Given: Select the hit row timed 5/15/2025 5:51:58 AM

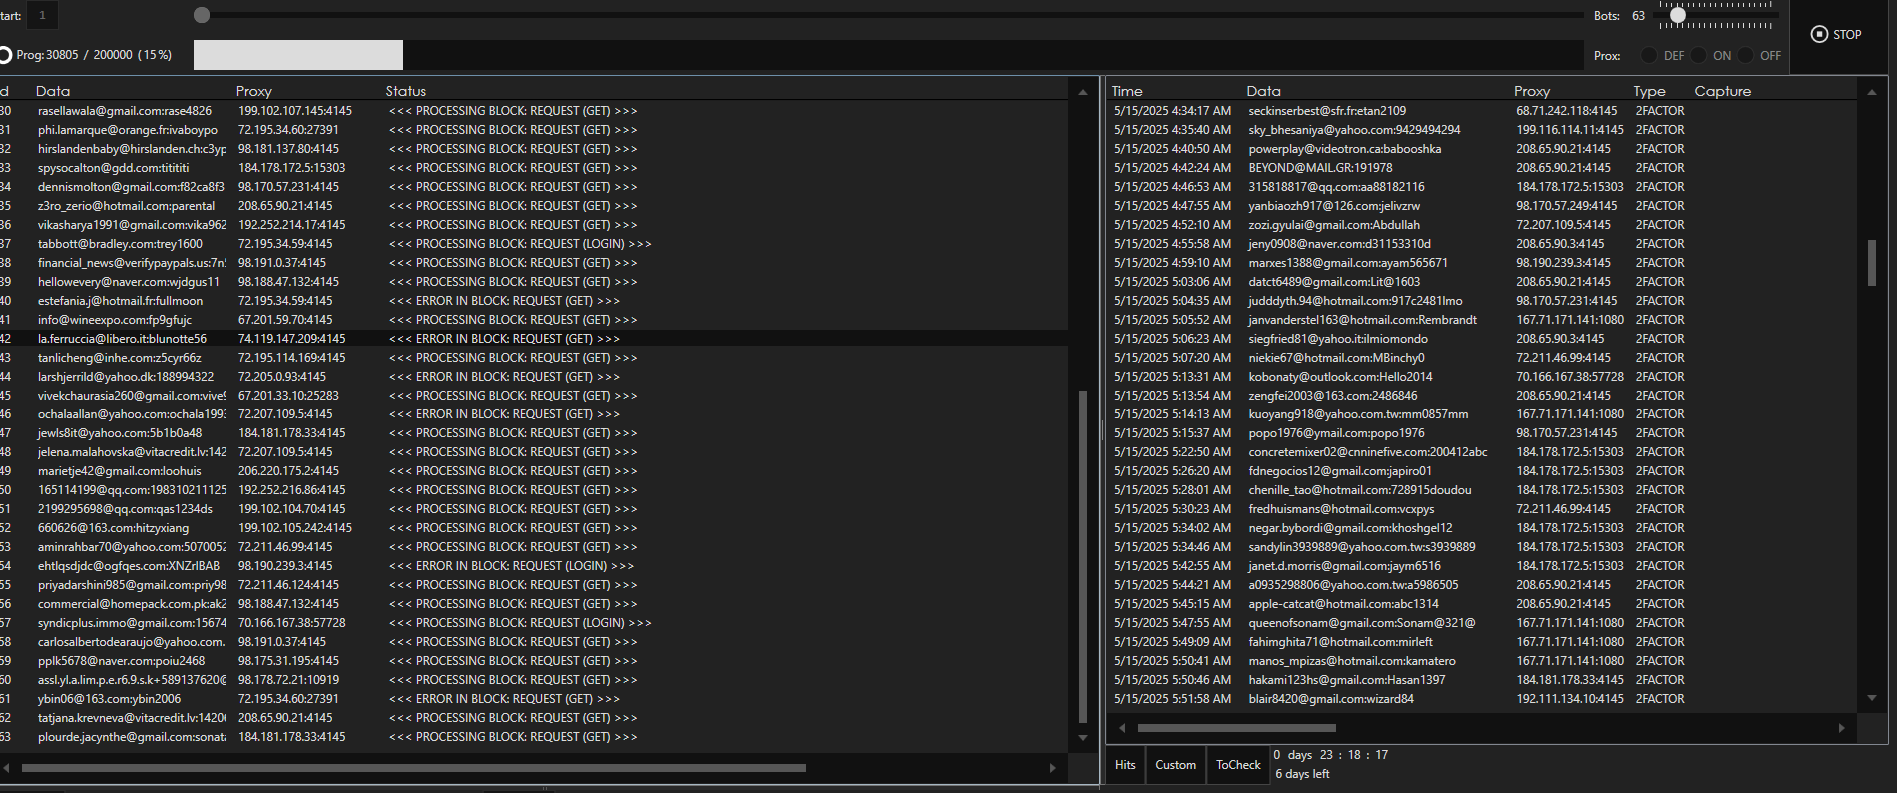Looking at the screenshot, I should pos(1482,699).
